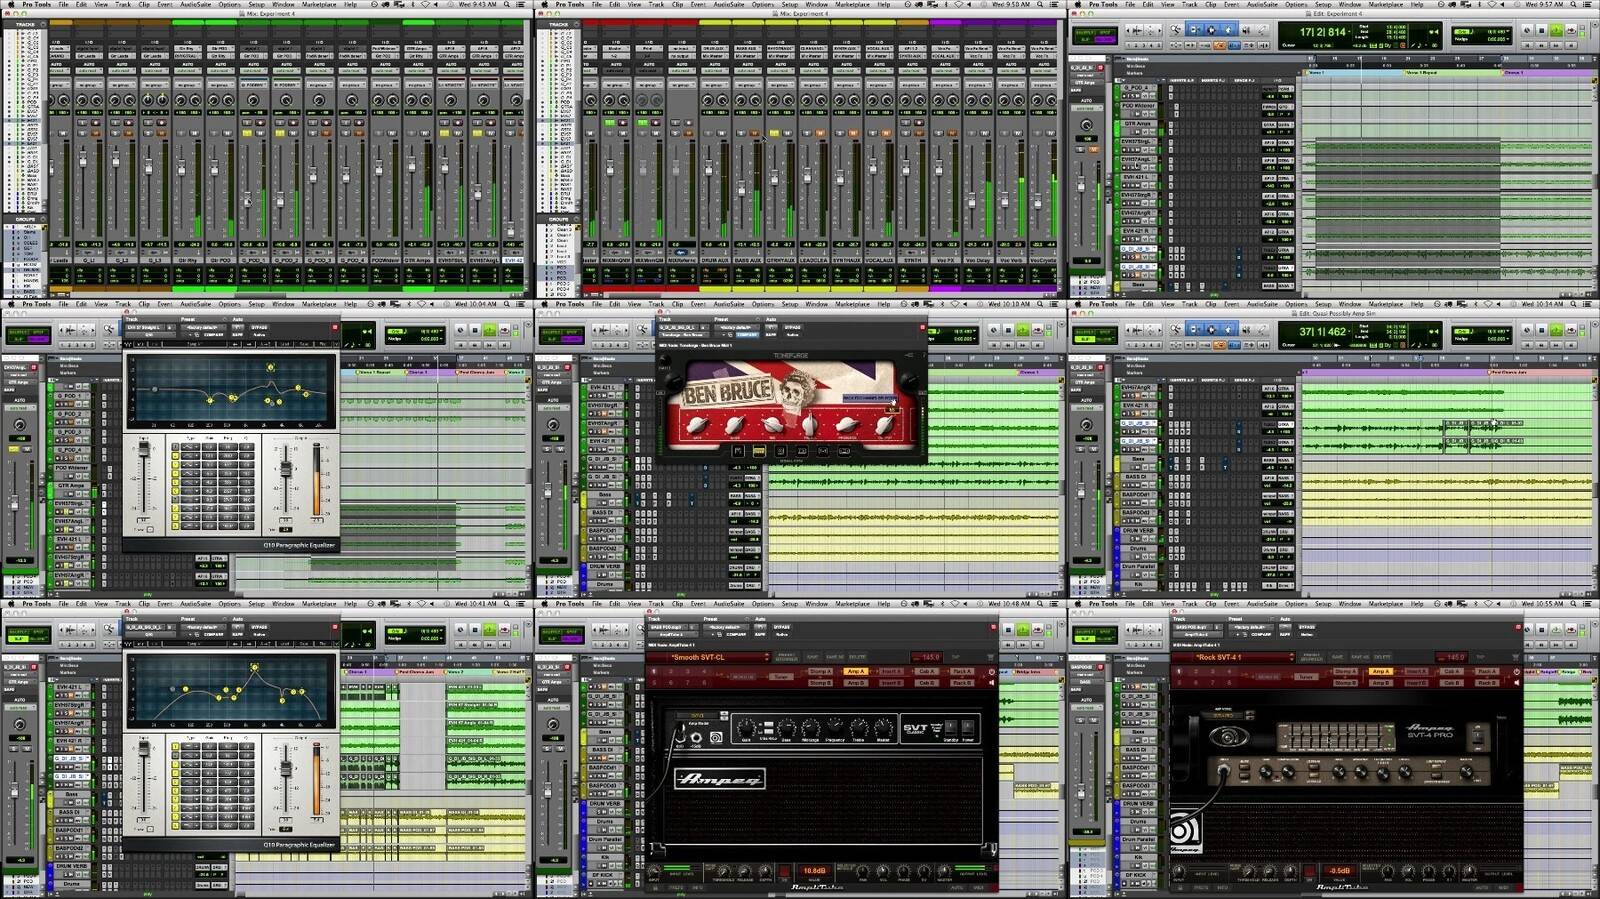
Task: Open preset selector on bottom-left Q10 plugin header
Action: pos(202,627)
